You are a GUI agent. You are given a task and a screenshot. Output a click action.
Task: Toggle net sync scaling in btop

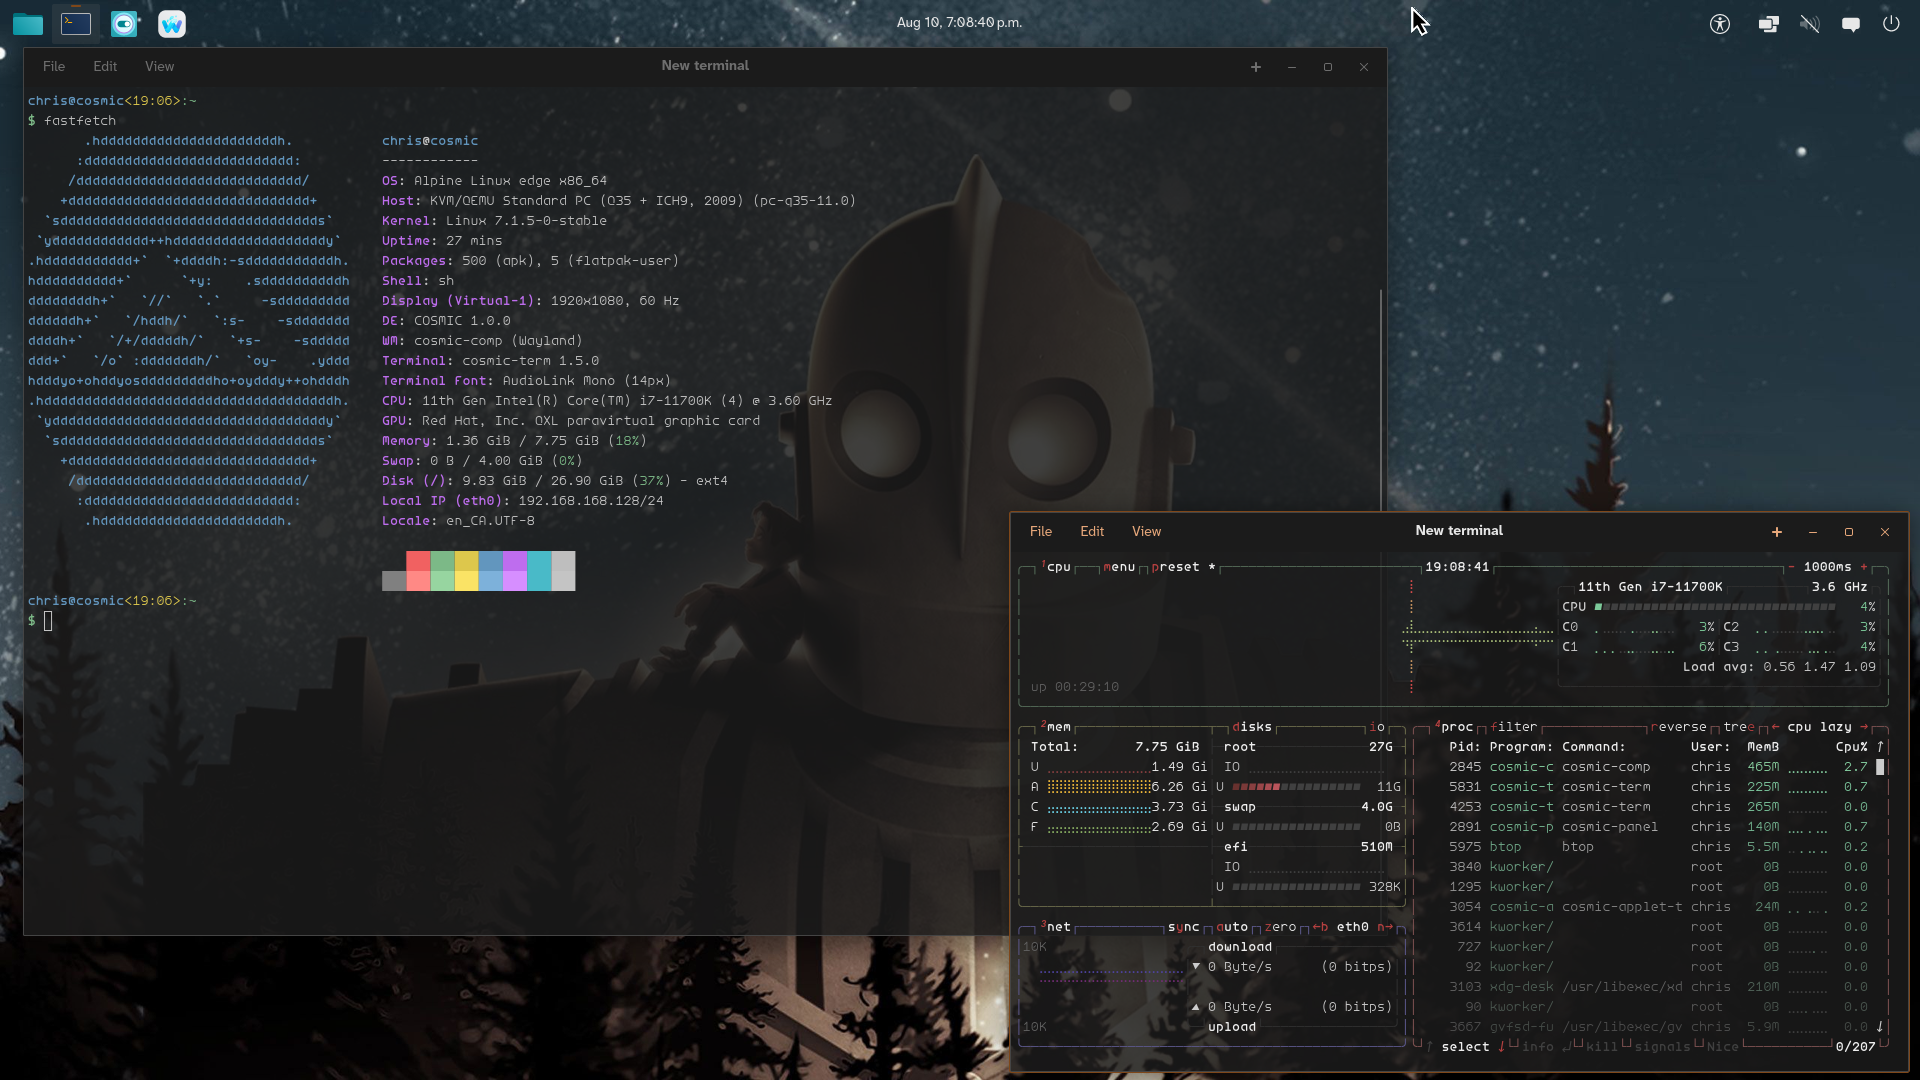point(1183,927)
